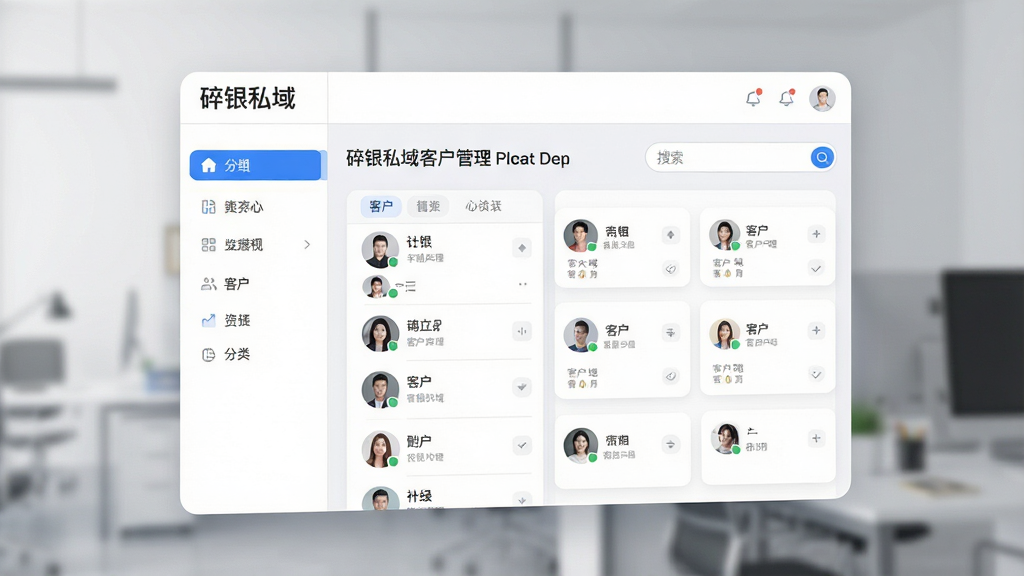
Task: Open the sidebar item with the trend chart icon
Action: coord(226,321)
